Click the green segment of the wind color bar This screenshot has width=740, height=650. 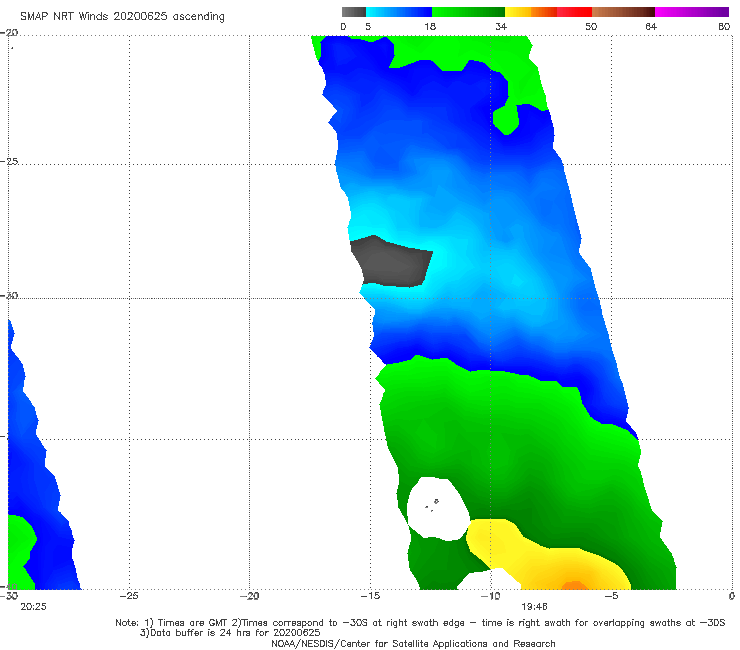[x=468, y=12]
